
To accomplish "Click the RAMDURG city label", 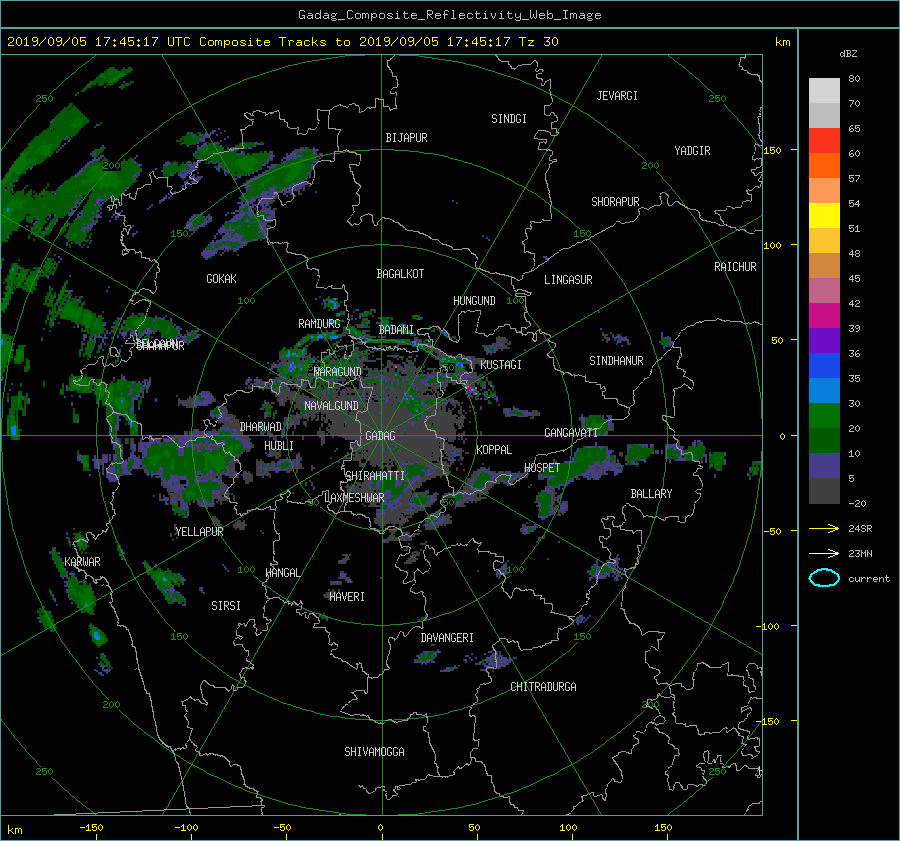I will click(319, 324).
